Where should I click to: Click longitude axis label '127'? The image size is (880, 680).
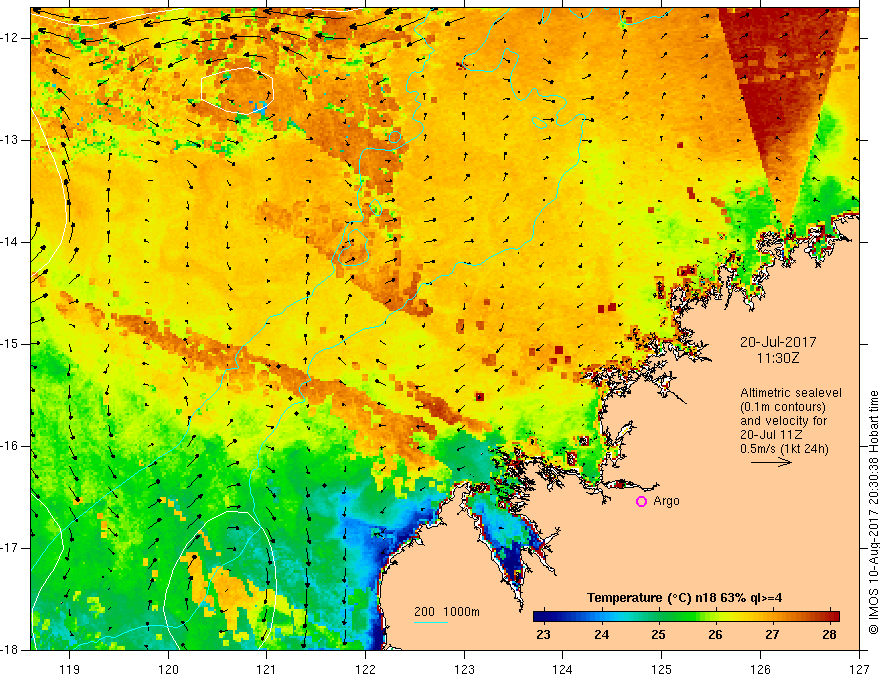pyautogui.click(x=859, y=669)
